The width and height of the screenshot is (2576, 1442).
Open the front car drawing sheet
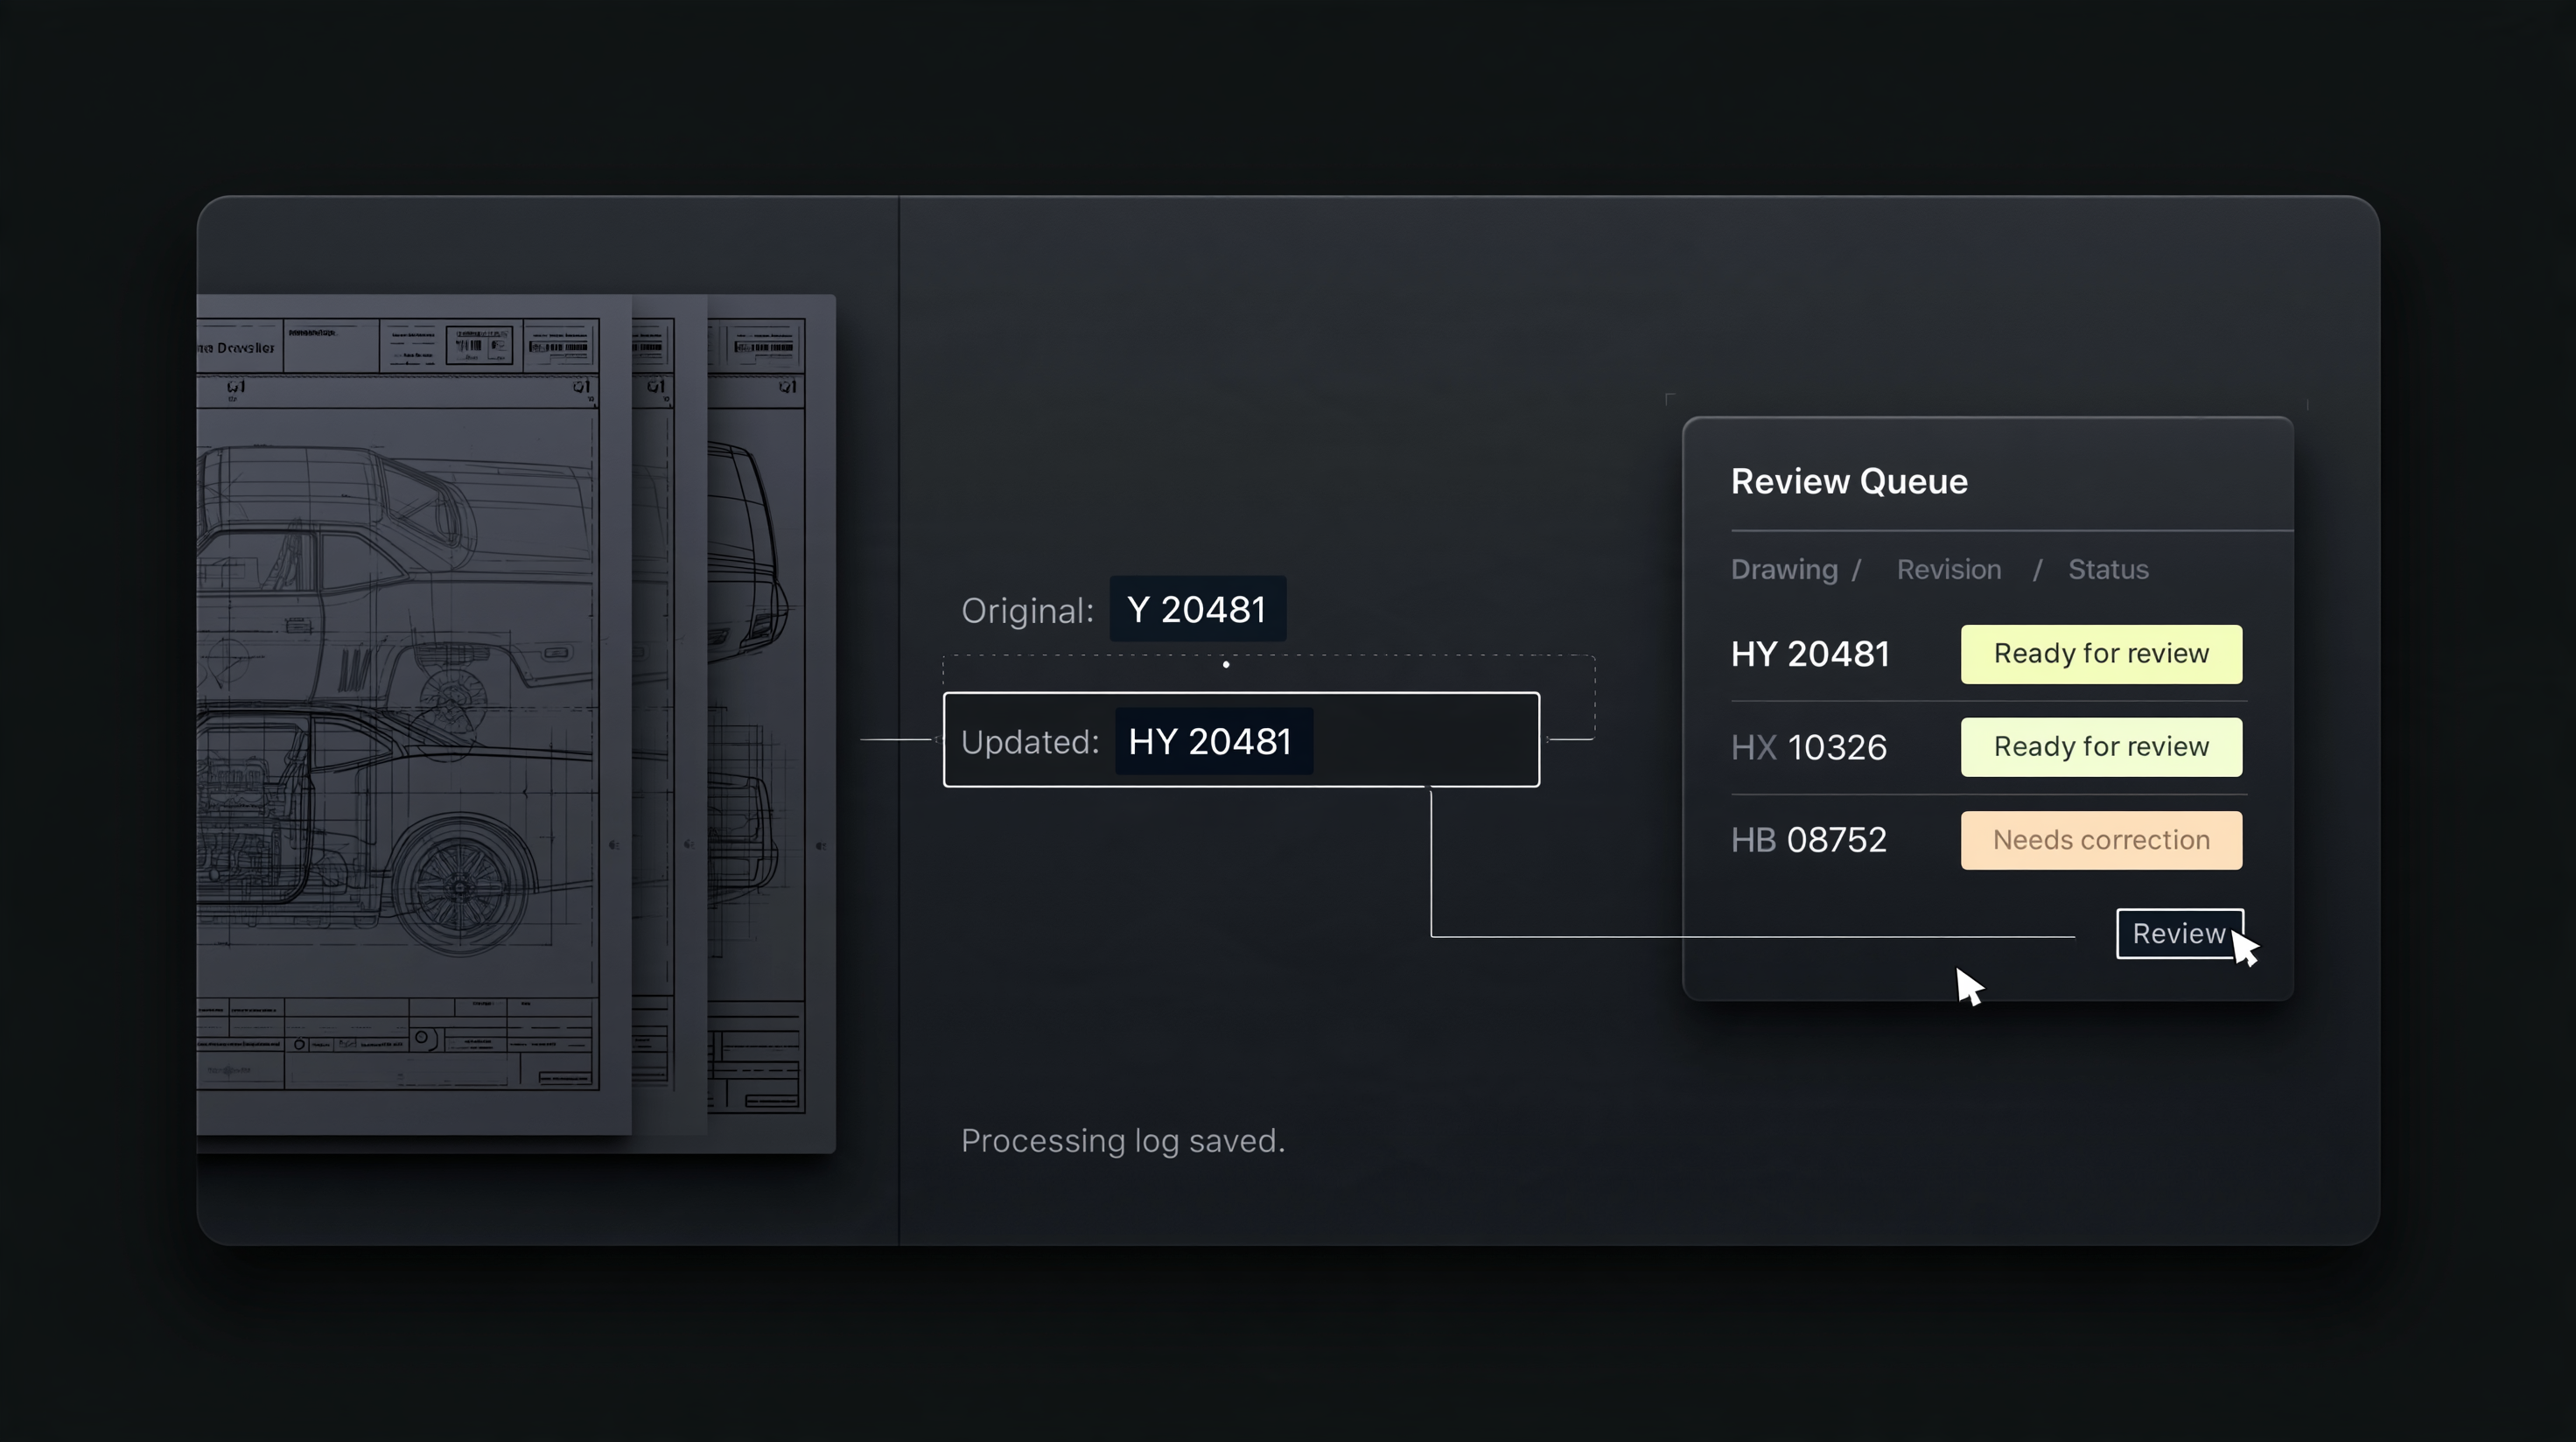click(x=414, y=714)
